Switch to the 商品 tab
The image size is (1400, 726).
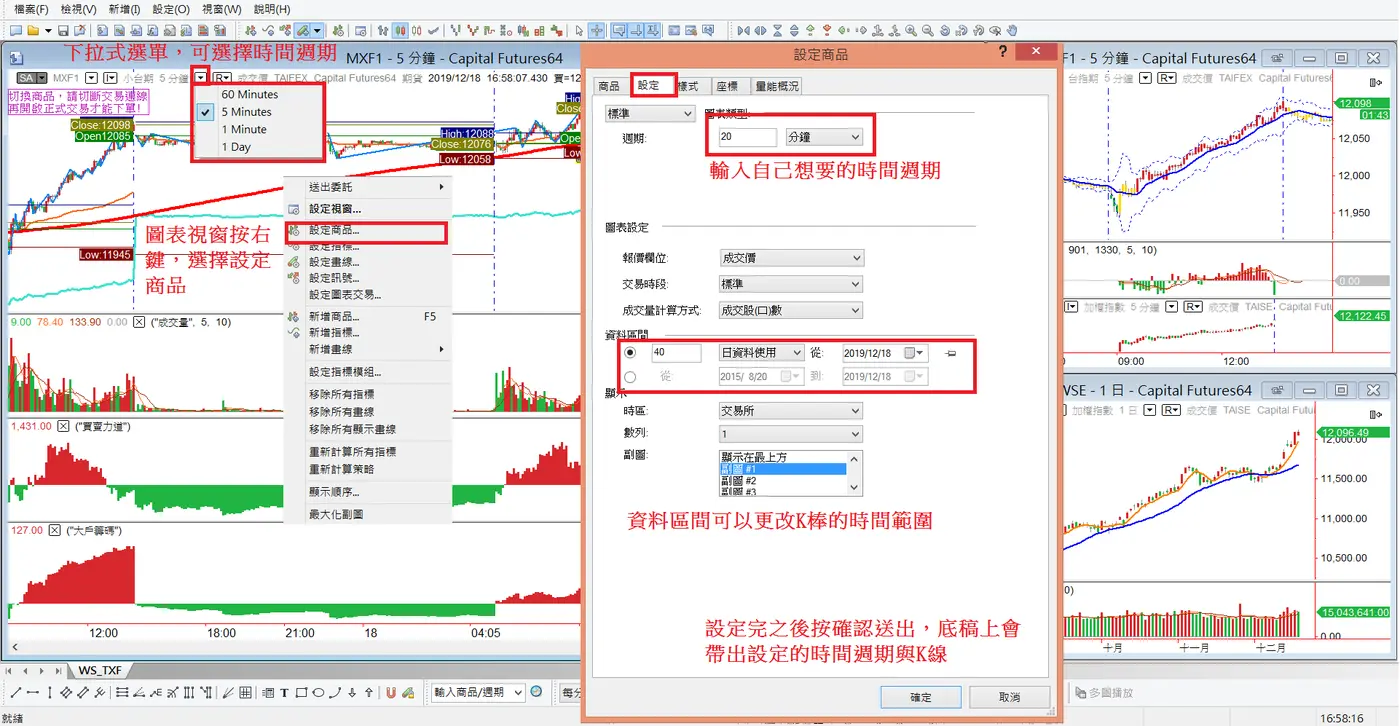609,87
